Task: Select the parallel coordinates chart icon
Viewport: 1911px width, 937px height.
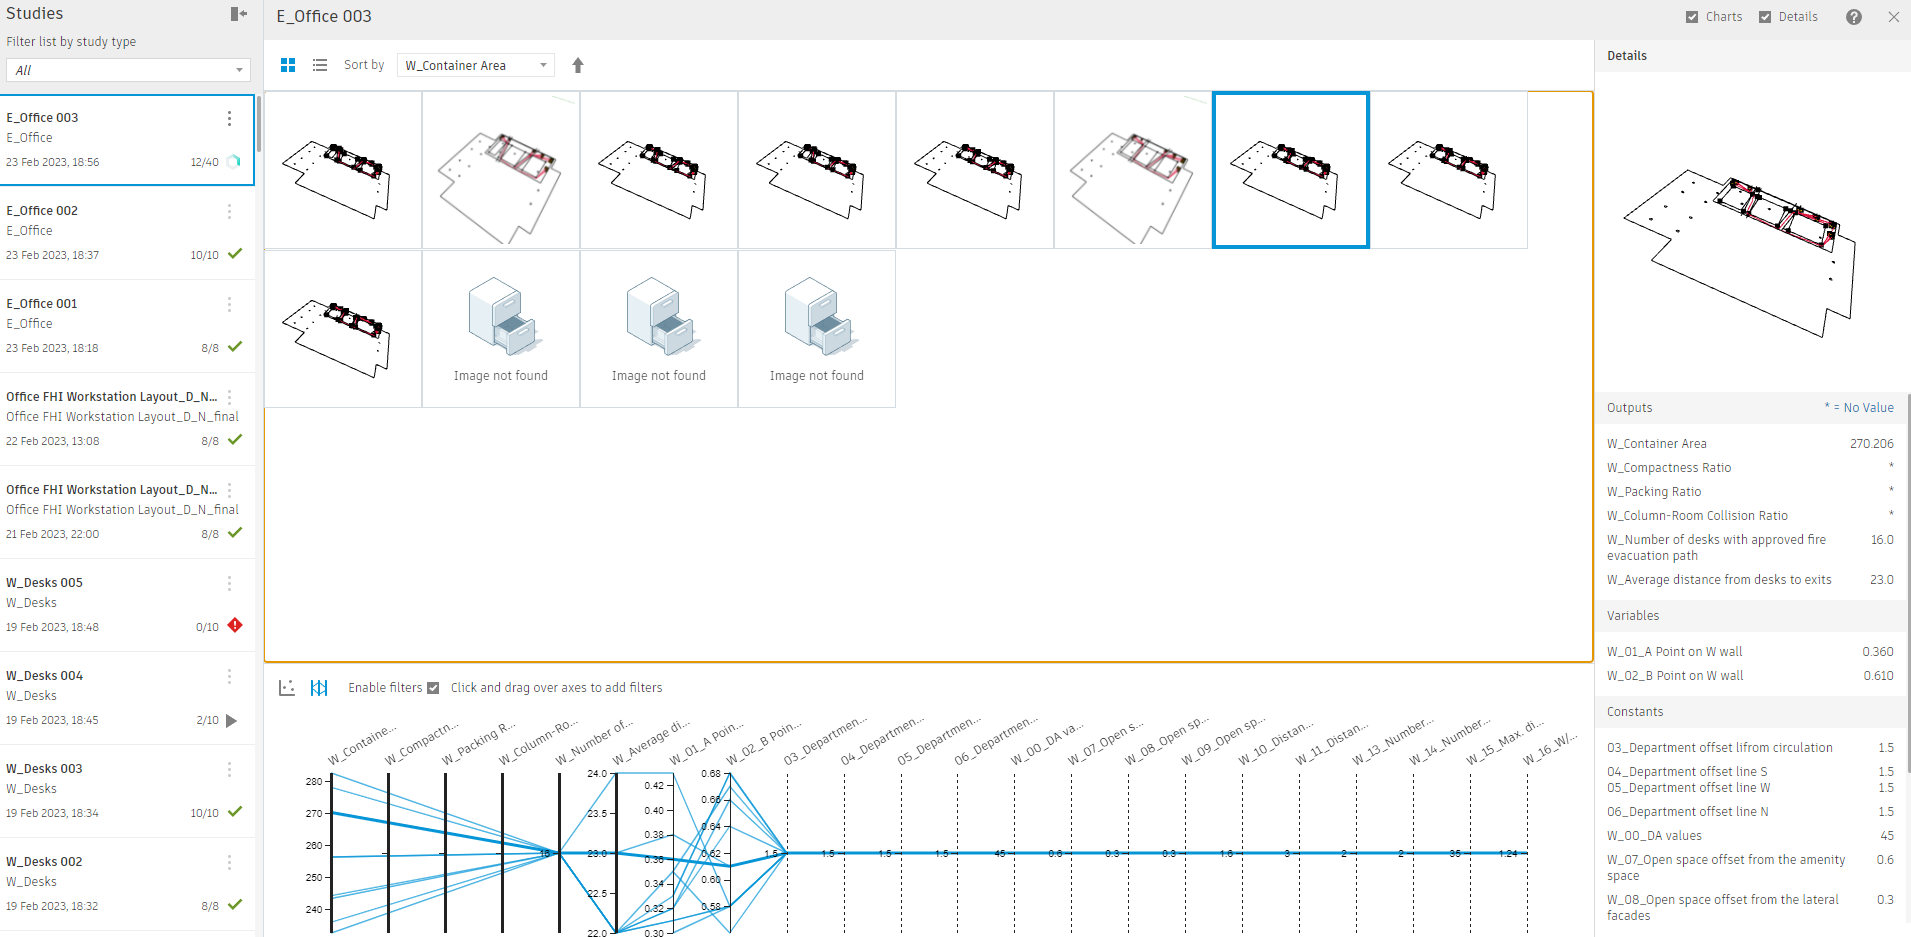Action: [320, 687]
